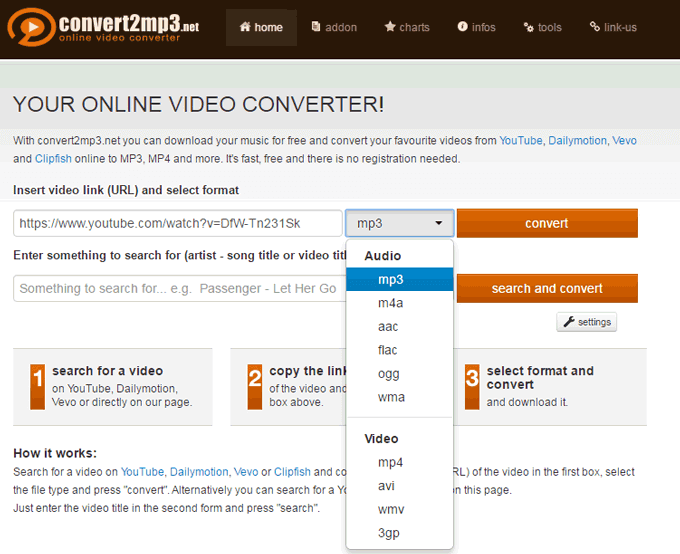This screenshot has height=554, width=680.
Task: Select mp4 video format
Action: (x=399, y=462)
